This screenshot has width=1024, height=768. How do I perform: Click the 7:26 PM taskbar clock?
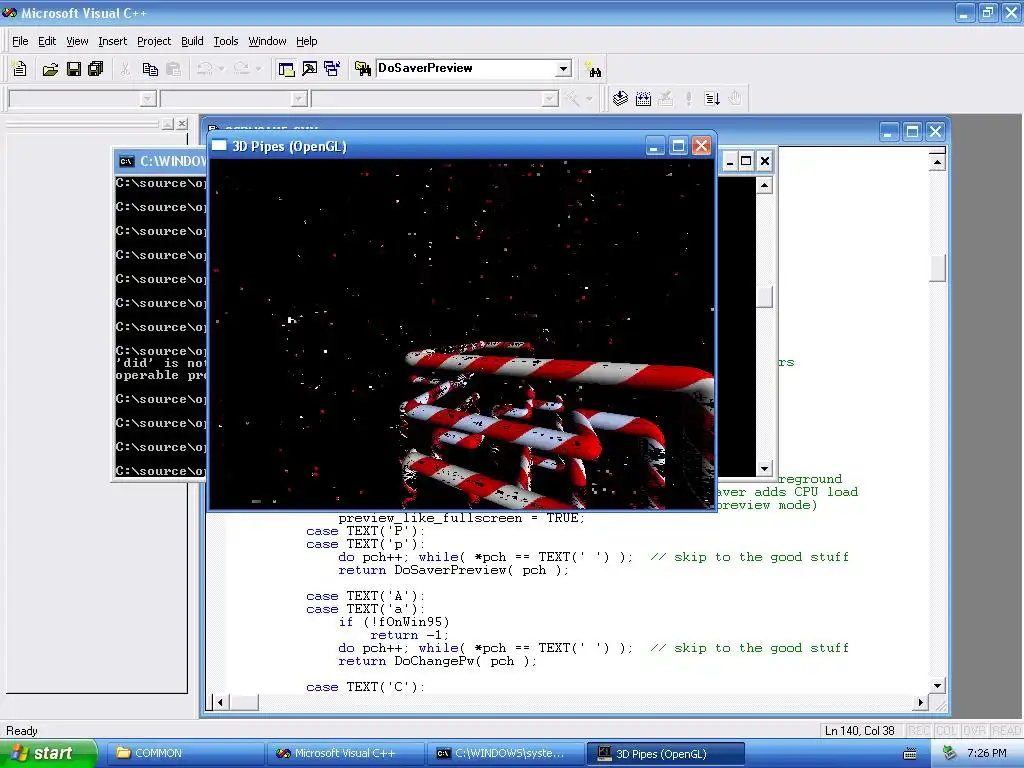pos(987,754)
